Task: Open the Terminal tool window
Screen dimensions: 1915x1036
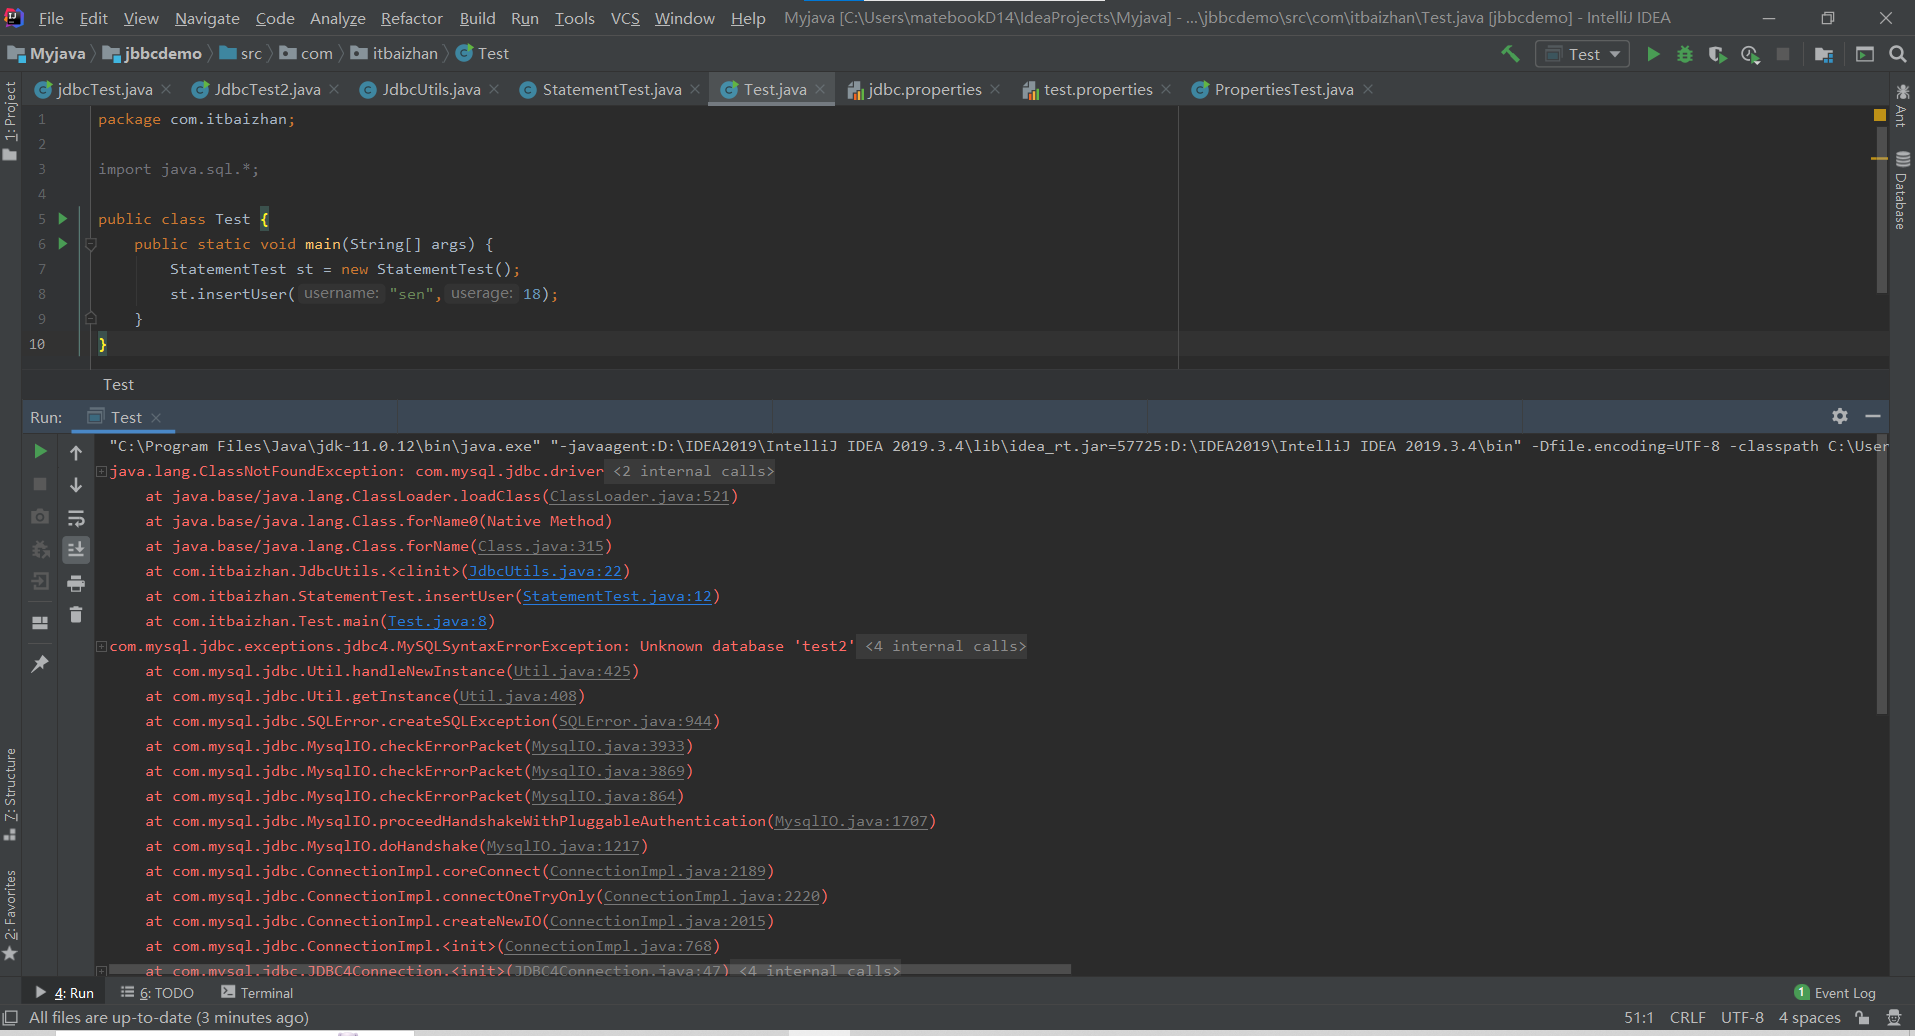Action: click(257, 993)
